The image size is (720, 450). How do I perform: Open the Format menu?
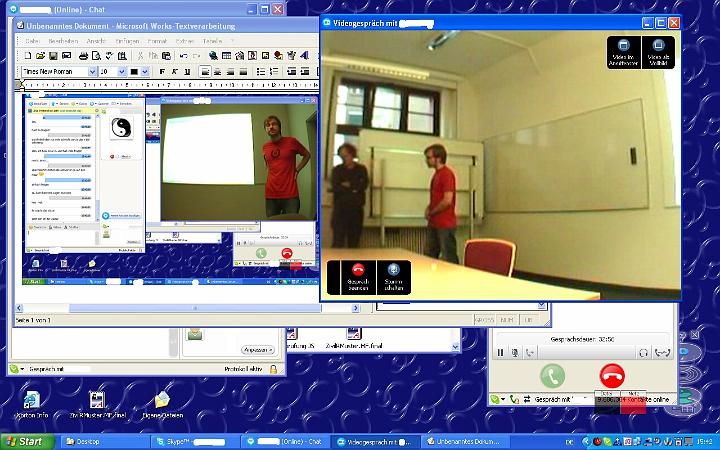tap(157, 41)
